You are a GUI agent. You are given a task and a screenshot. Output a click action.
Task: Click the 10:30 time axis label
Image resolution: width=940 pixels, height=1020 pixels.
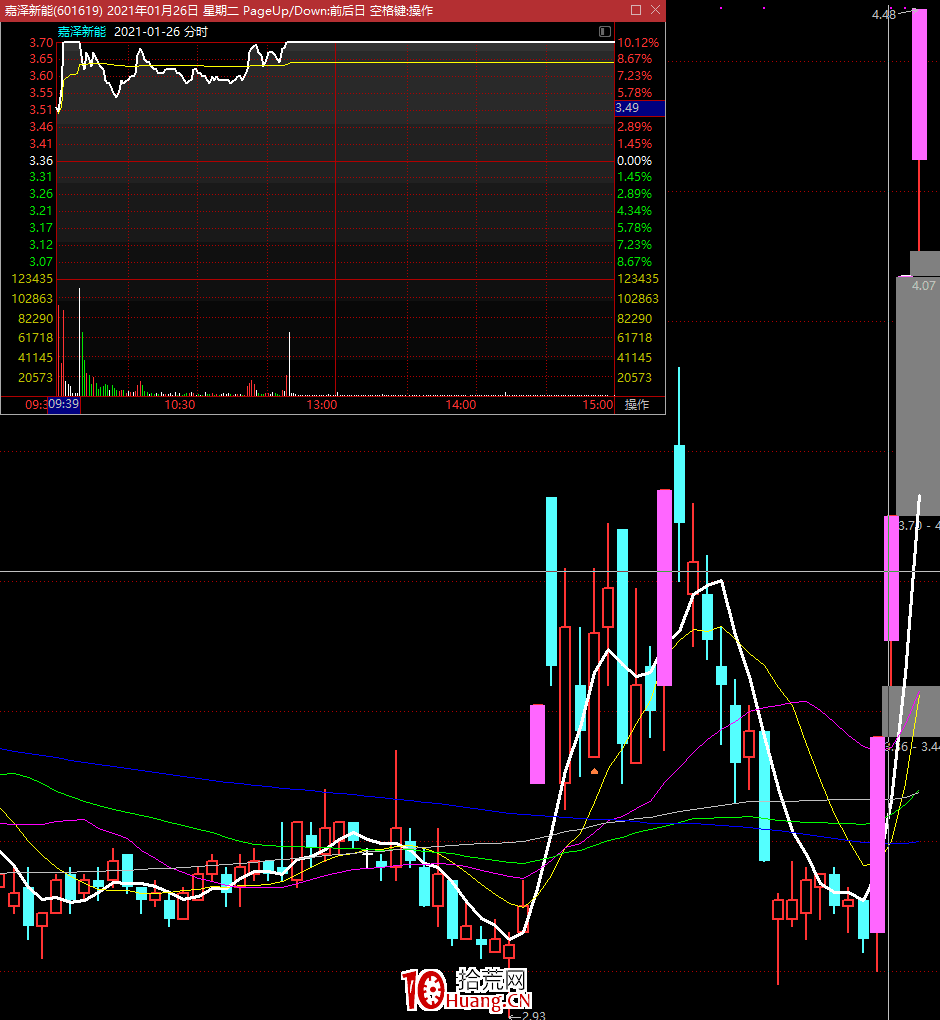180,405
